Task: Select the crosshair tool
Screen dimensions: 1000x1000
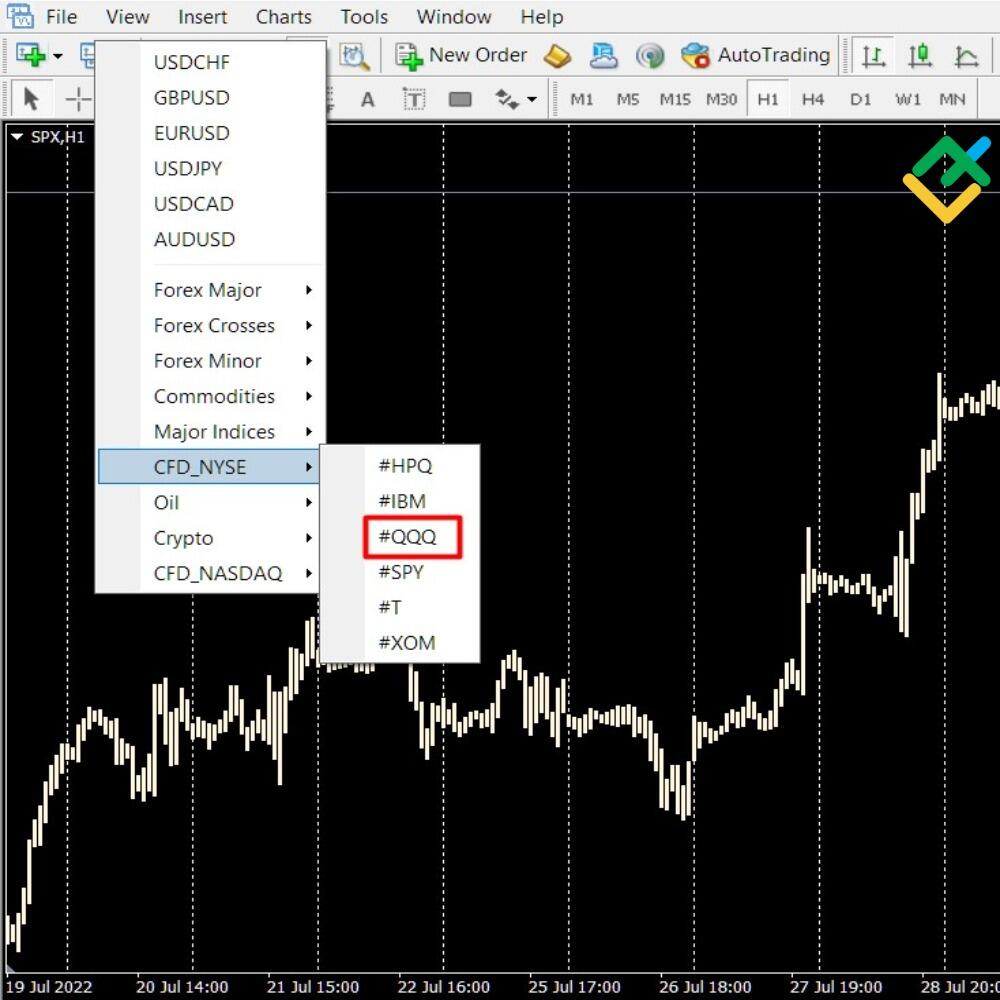Action: [x=77, y=98]
